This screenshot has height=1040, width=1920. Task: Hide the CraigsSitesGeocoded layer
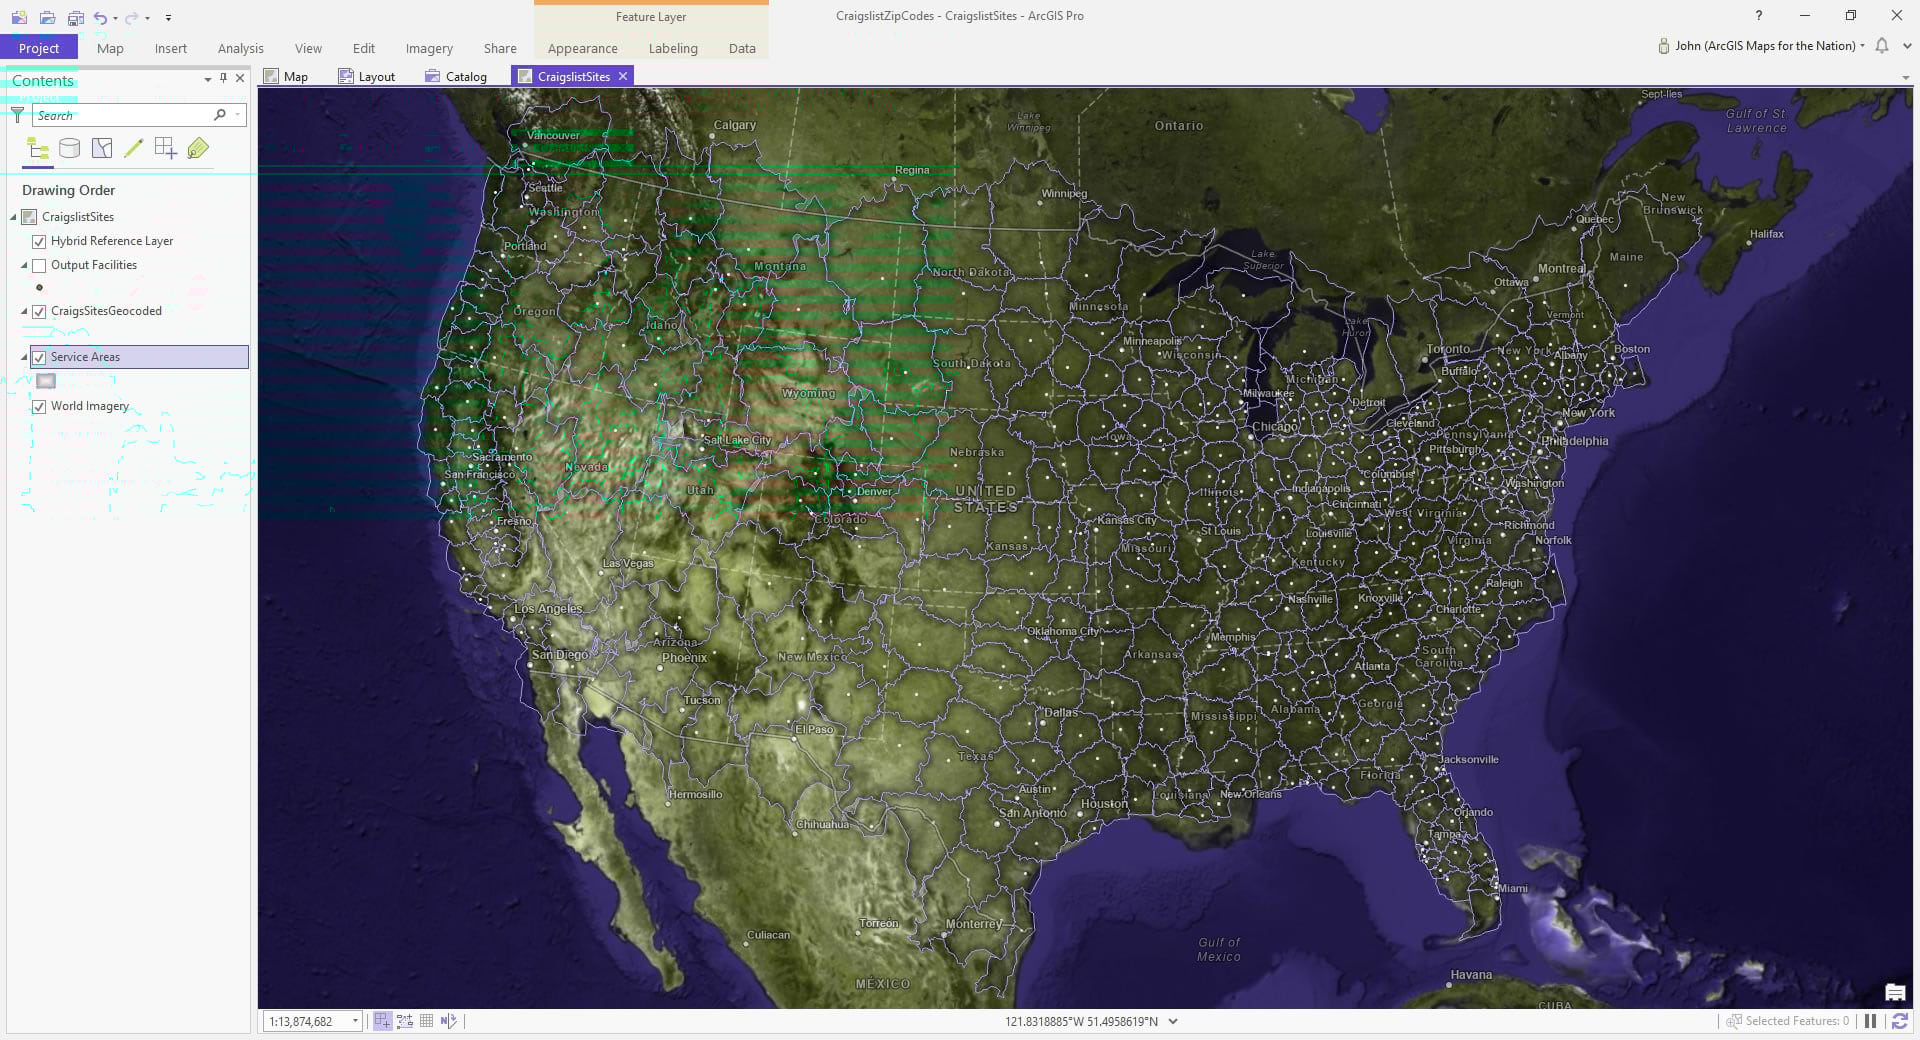tap(39, 312)
